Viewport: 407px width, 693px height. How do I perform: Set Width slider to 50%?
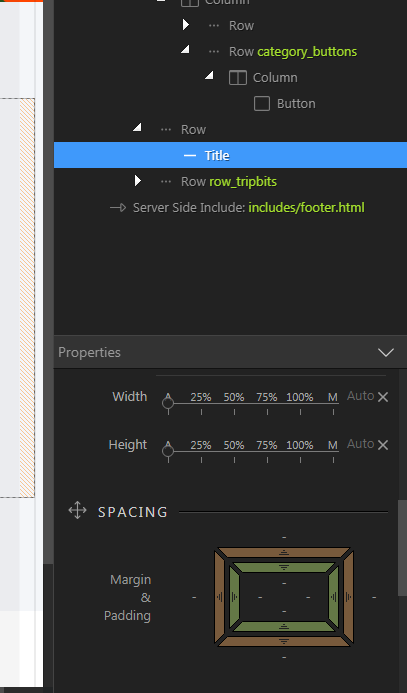234,404
